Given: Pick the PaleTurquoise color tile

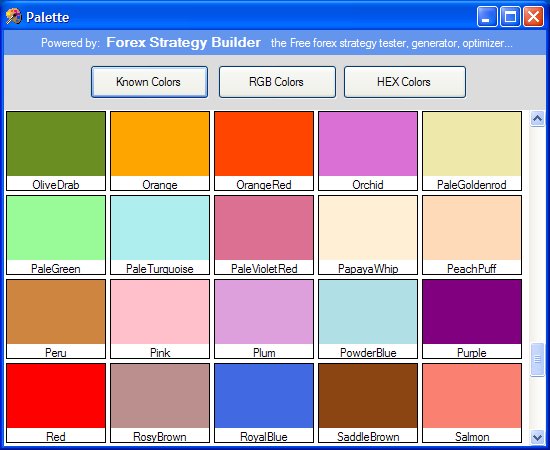Looking at the screenshot, I should (x=160, y=235).
